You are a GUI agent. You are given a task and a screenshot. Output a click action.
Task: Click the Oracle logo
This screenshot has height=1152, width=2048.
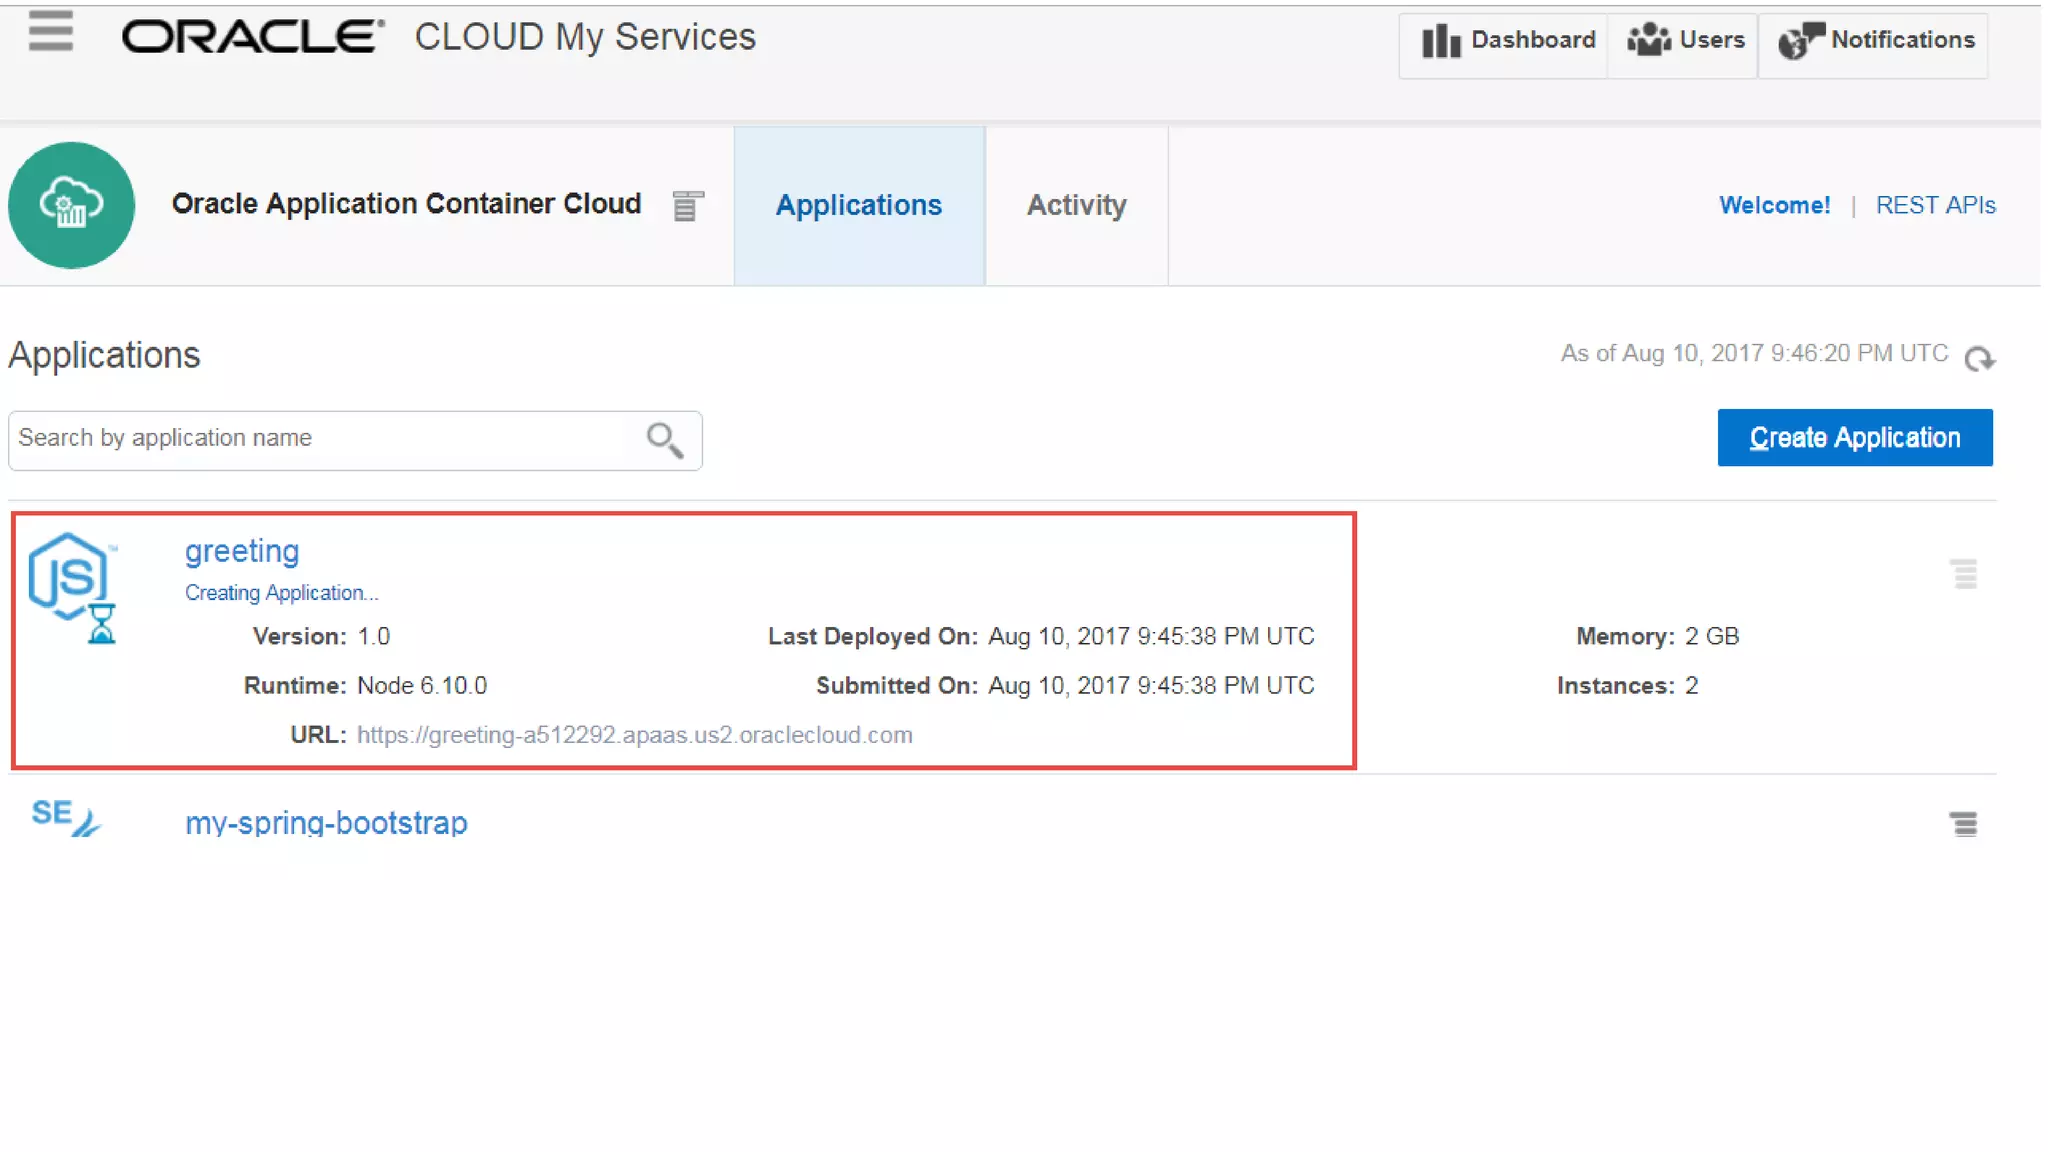point(252,37)
